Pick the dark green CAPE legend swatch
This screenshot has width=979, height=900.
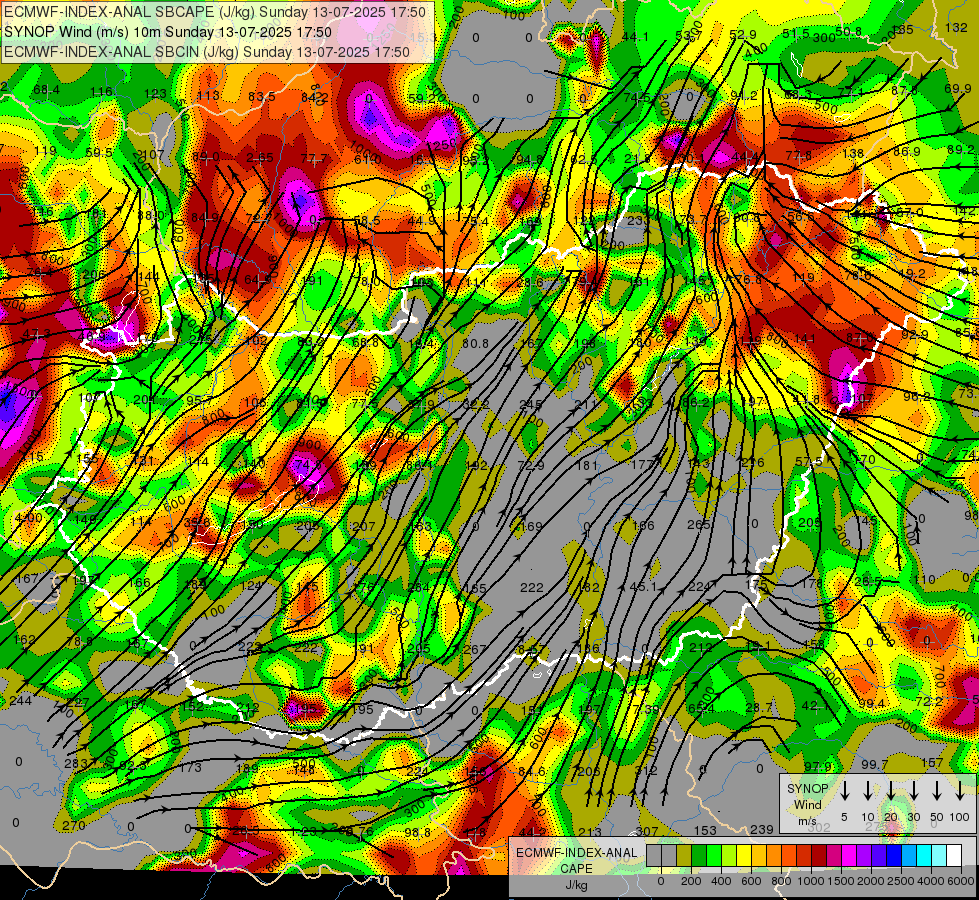pyautogui.click(x=699, y=856)
